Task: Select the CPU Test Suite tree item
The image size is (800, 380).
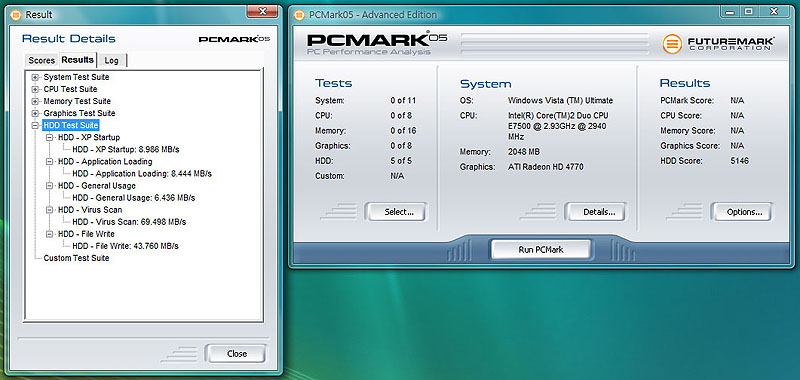Action: tap(70, 89)
